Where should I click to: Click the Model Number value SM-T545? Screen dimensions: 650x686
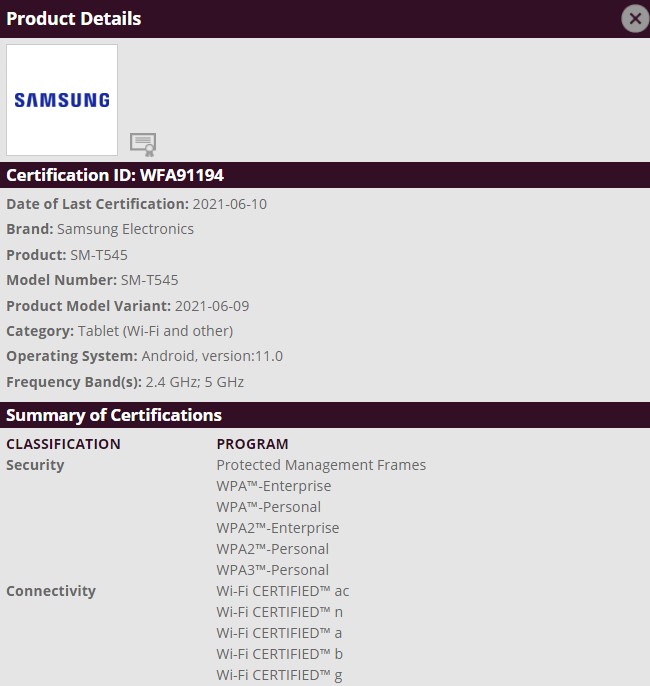pyautogui.click(x=150, y=280)
